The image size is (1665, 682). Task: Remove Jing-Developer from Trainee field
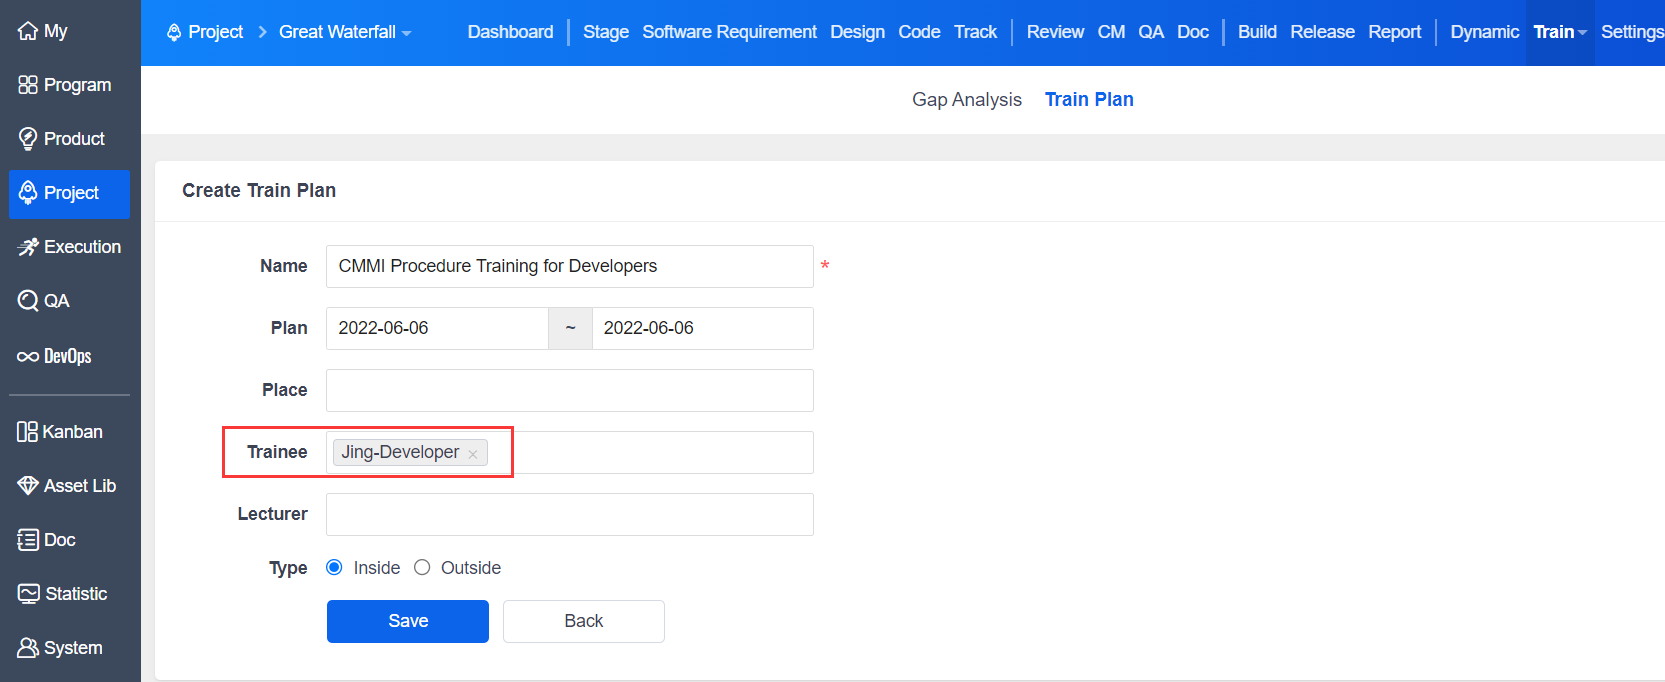point(473,454)
